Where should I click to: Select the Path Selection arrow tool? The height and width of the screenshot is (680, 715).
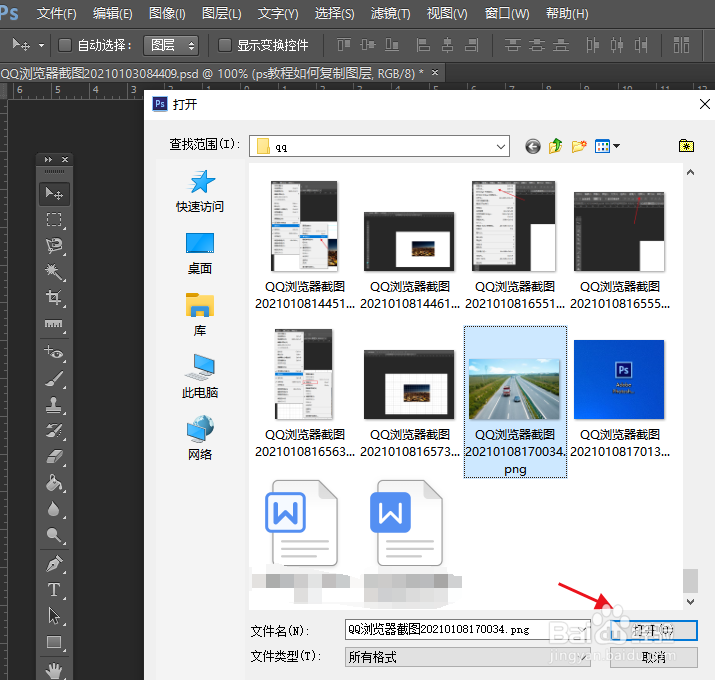click(x=54, y=616)
